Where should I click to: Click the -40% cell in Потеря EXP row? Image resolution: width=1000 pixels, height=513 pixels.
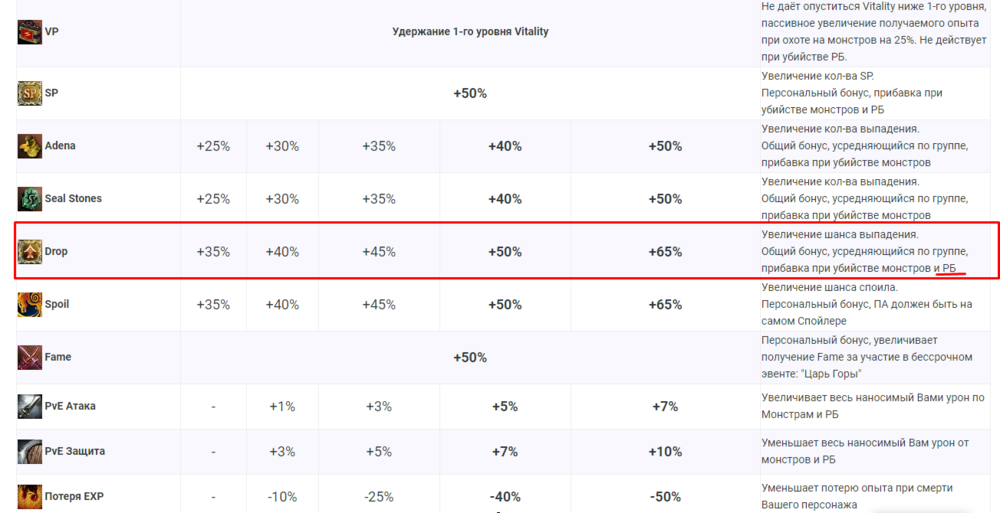click(x=505, y=497)
